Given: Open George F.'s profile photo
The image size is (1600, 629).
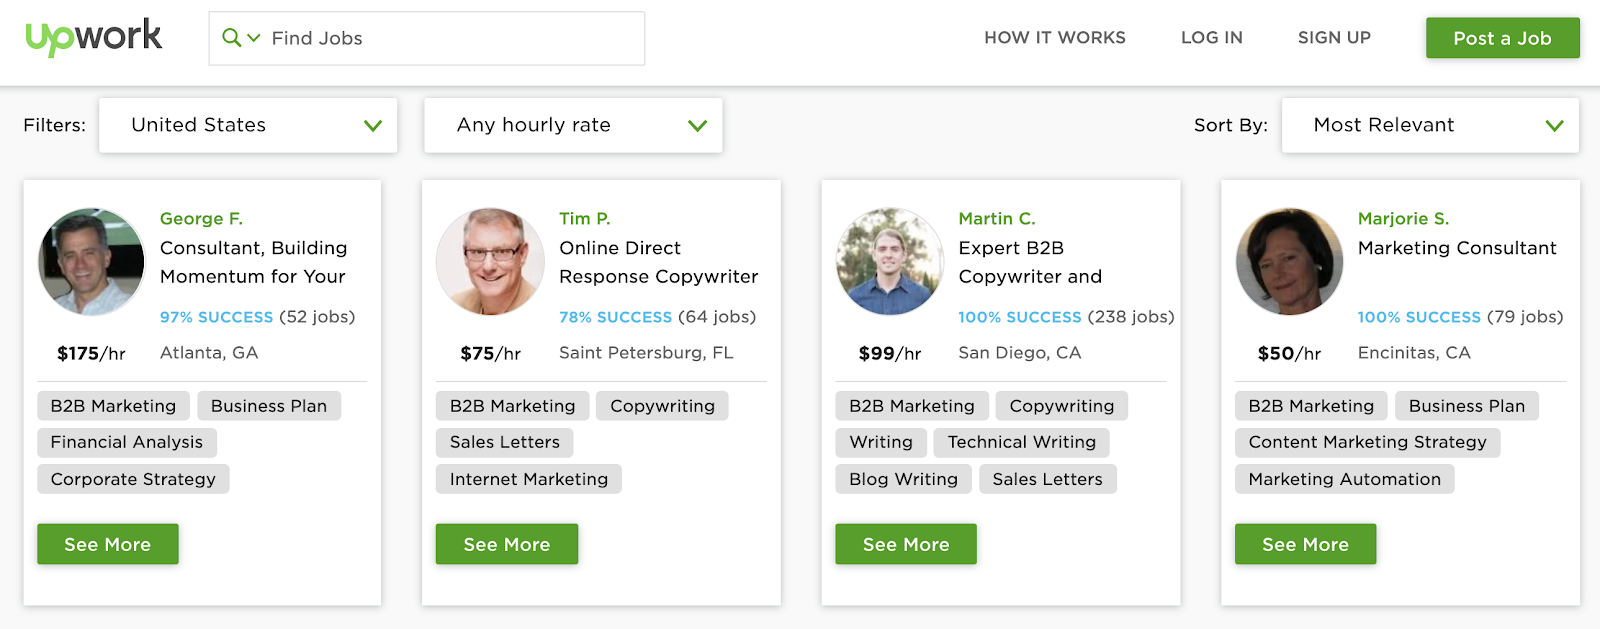Looking at the screenshot, I should tap(92, 262).
